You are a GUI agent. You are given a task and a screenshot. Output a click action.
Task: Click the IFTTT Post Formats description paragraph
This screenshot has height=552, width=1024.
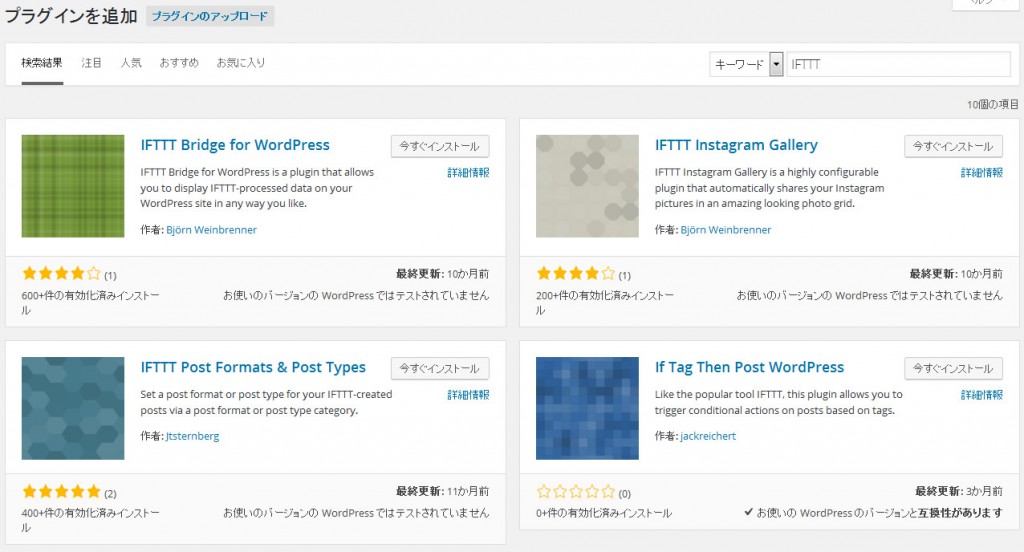(x=266, y=402)
